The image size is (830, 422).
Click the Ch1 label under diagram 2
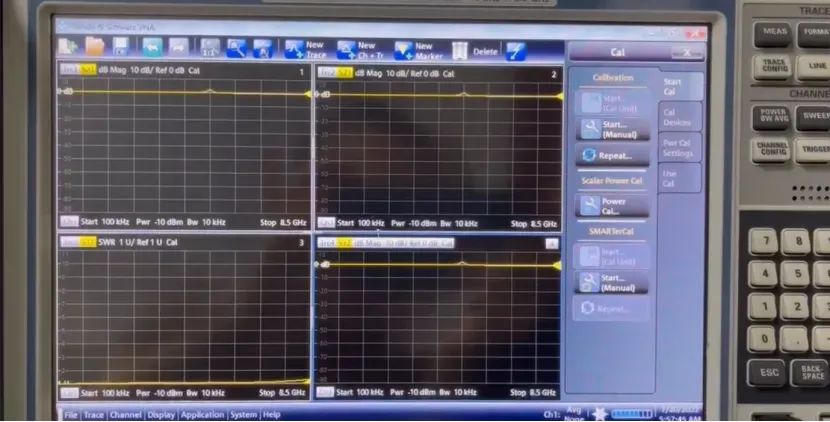click(326, 223)
